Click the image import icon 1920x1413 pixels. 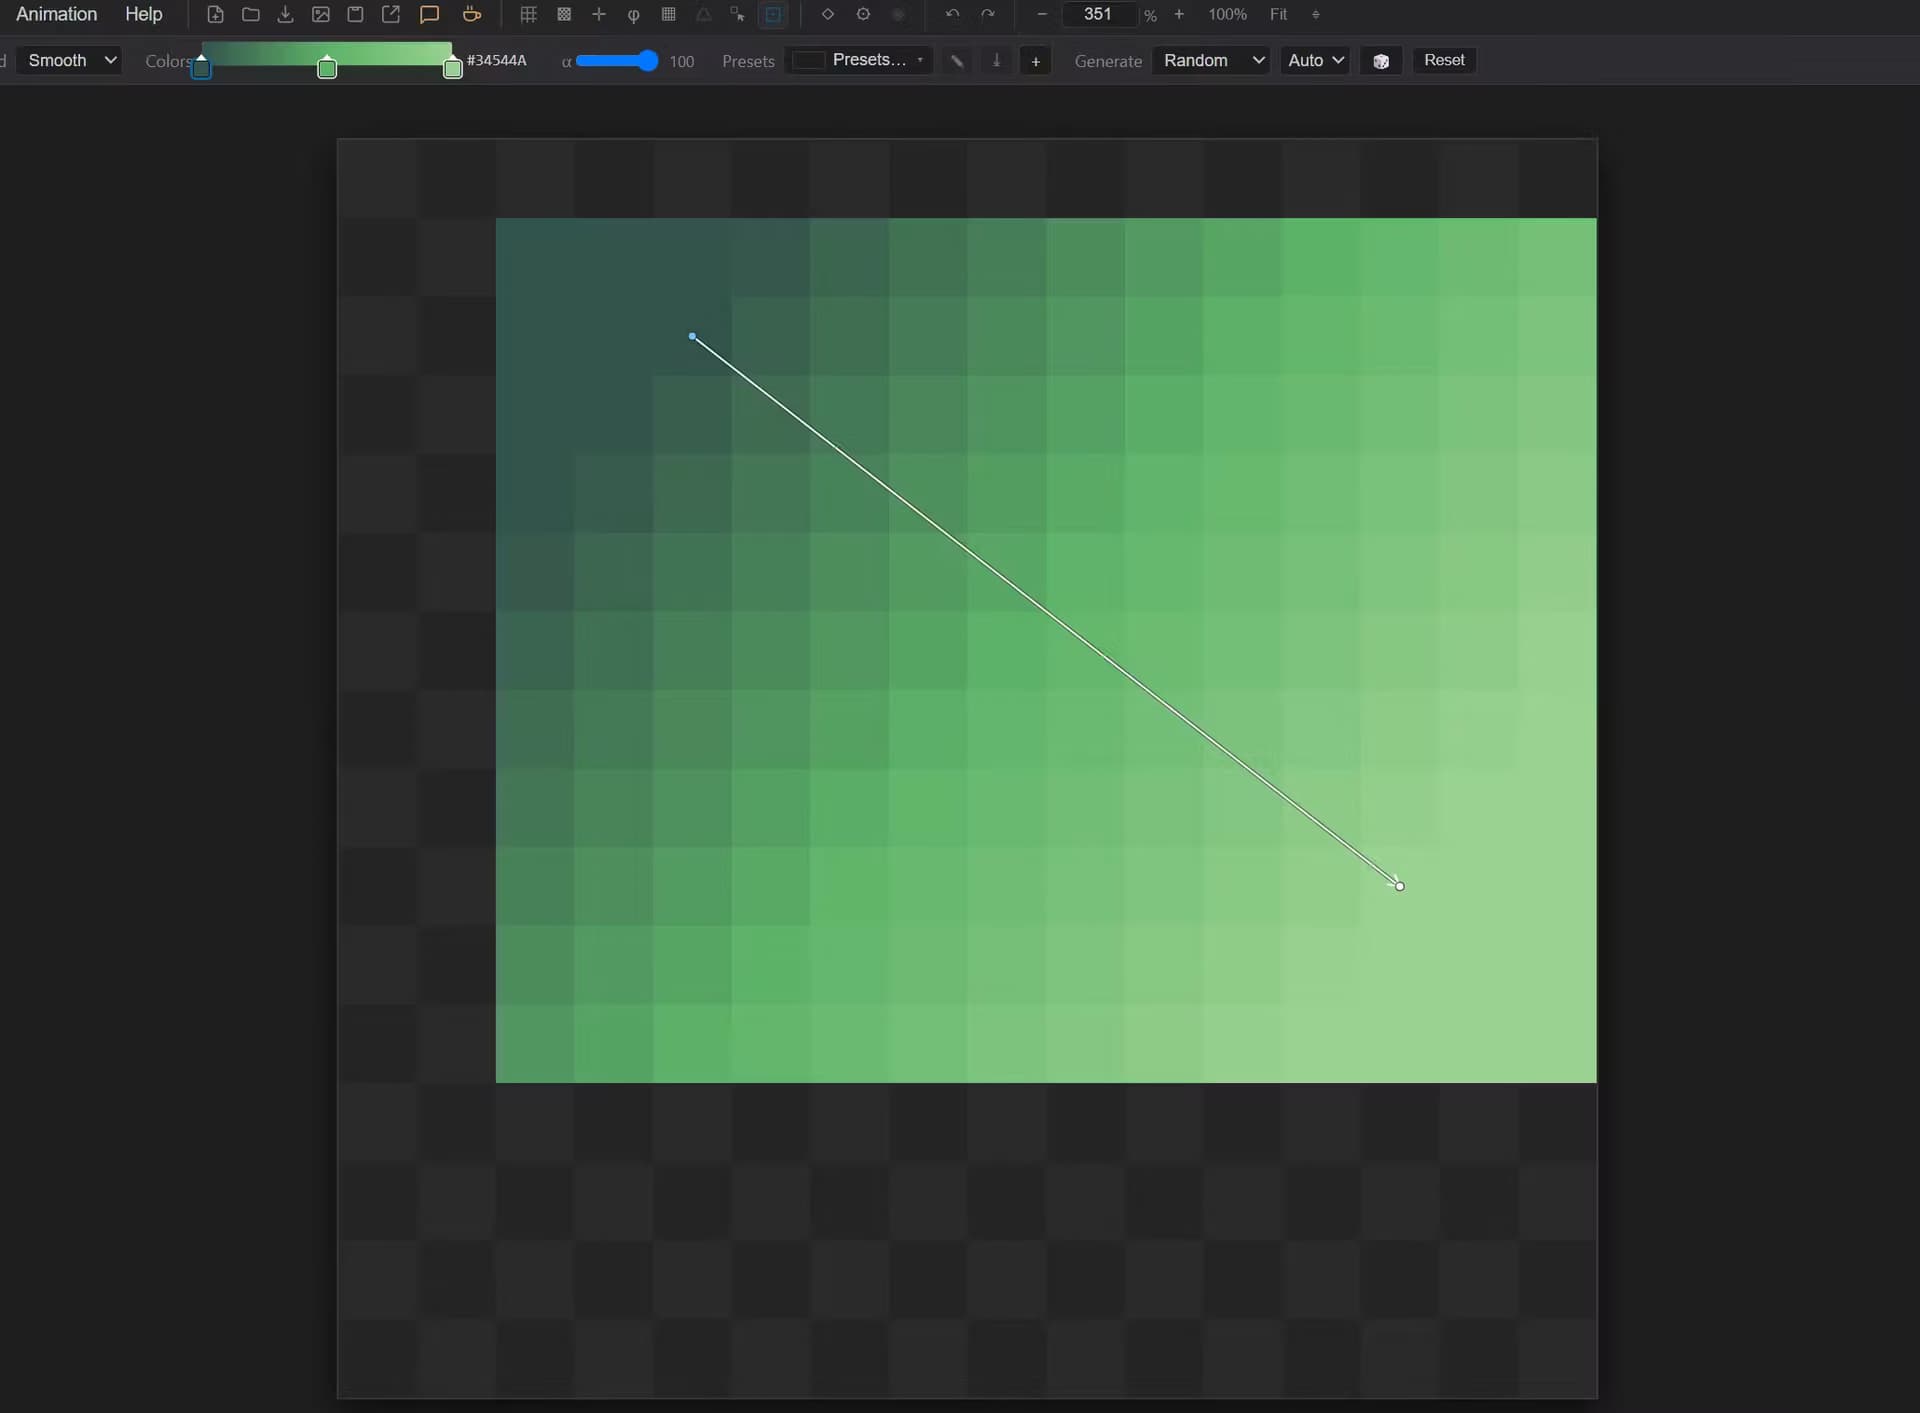coord(321,14)
